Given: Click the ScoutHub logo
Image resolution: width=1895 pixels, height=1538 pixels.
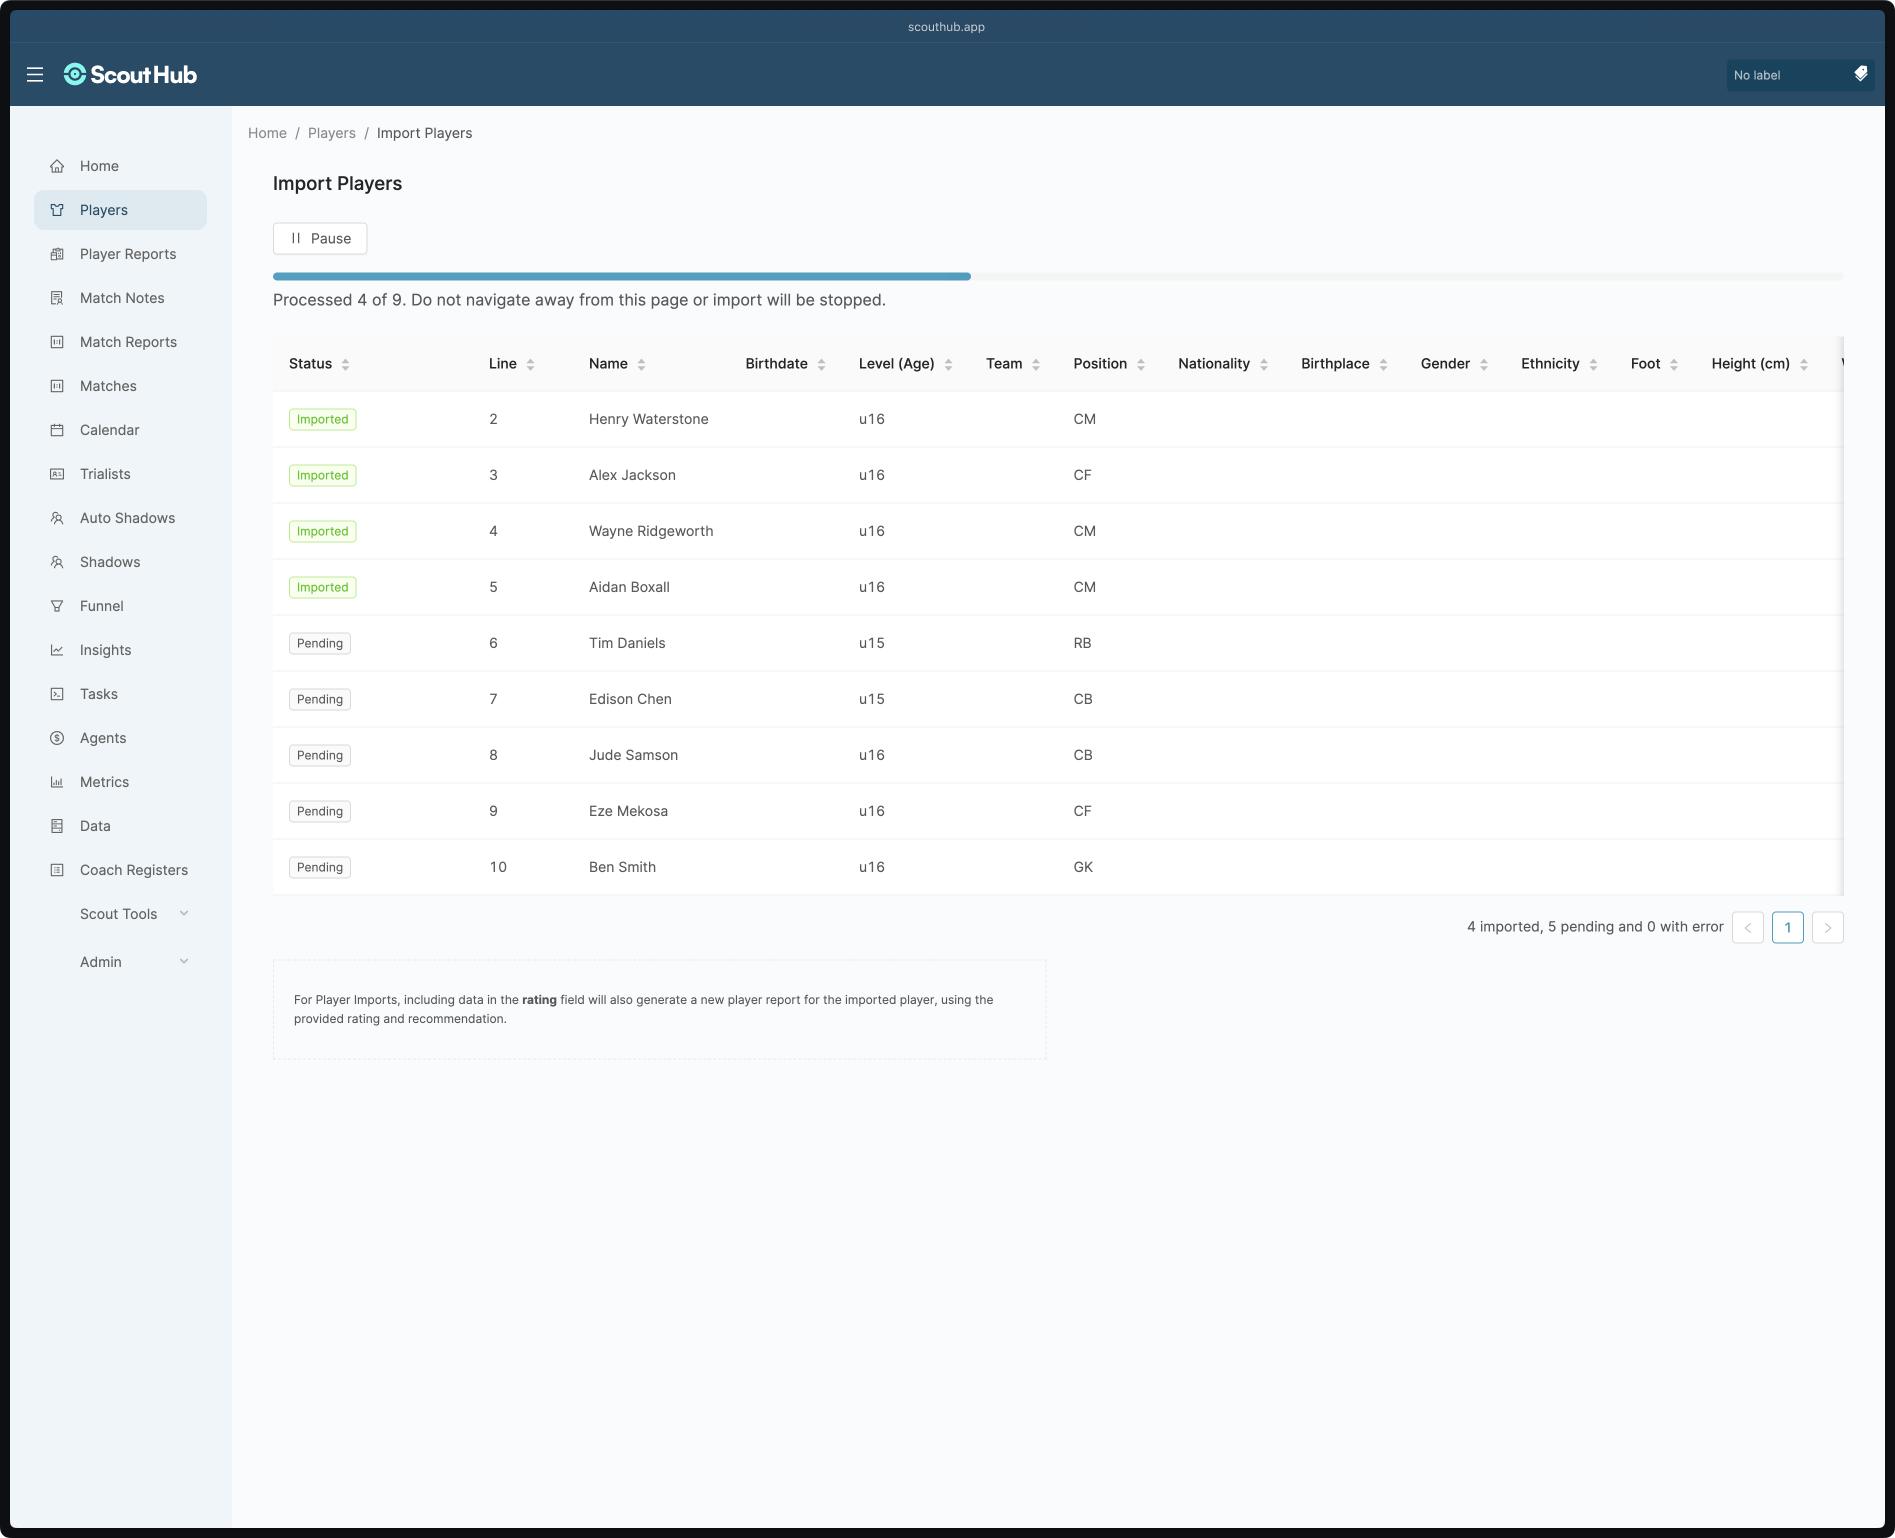Looking at the screenshot, I should (130, 75).
